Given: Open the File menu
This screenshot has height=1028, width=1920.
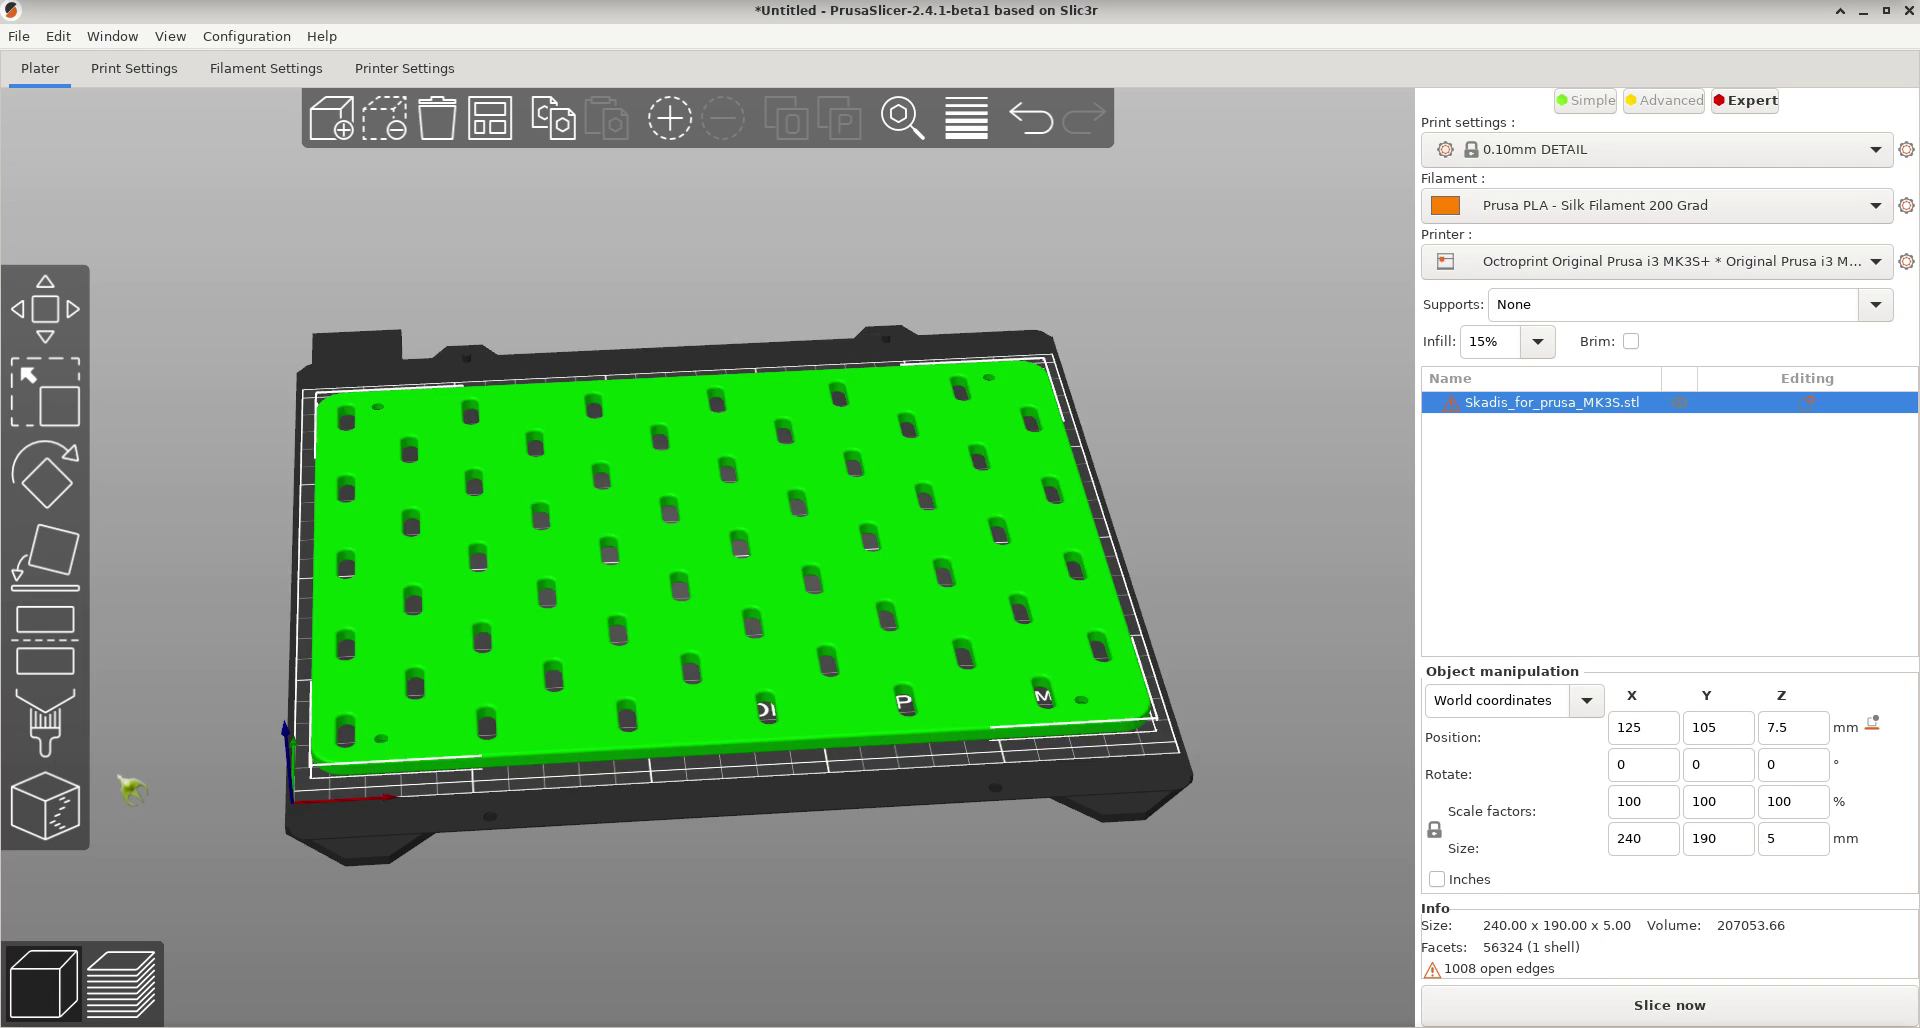Looking at the screenshot, I should 19,36.
